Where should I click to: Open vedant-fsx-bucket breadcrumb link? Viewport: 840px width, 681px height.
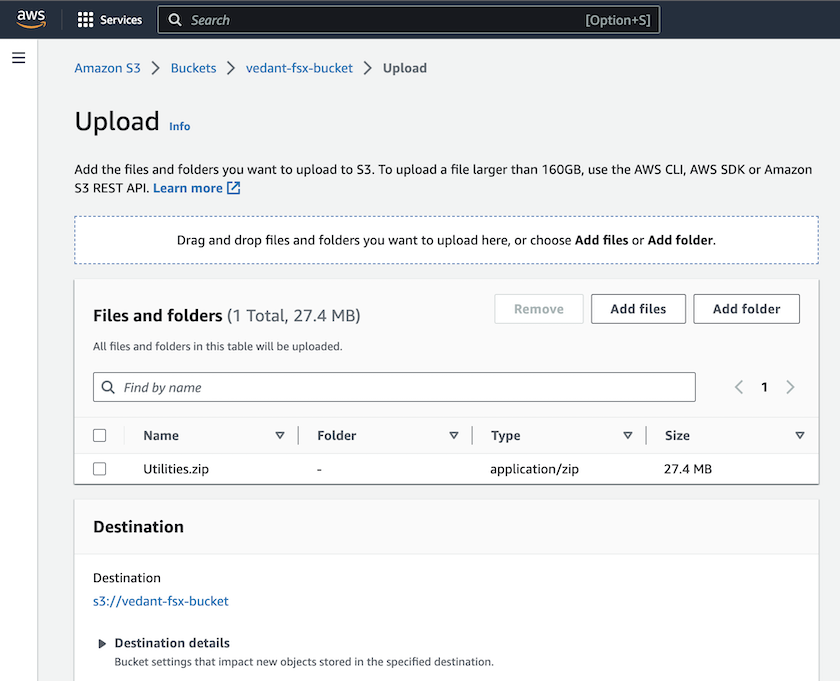299,68
